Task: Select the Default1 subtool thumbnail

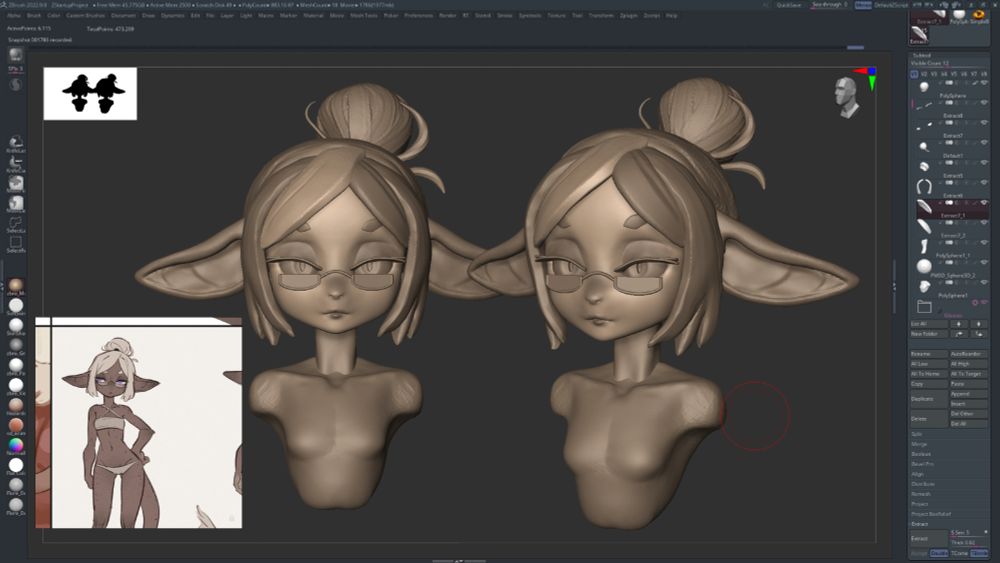Action: coord(923,147)
